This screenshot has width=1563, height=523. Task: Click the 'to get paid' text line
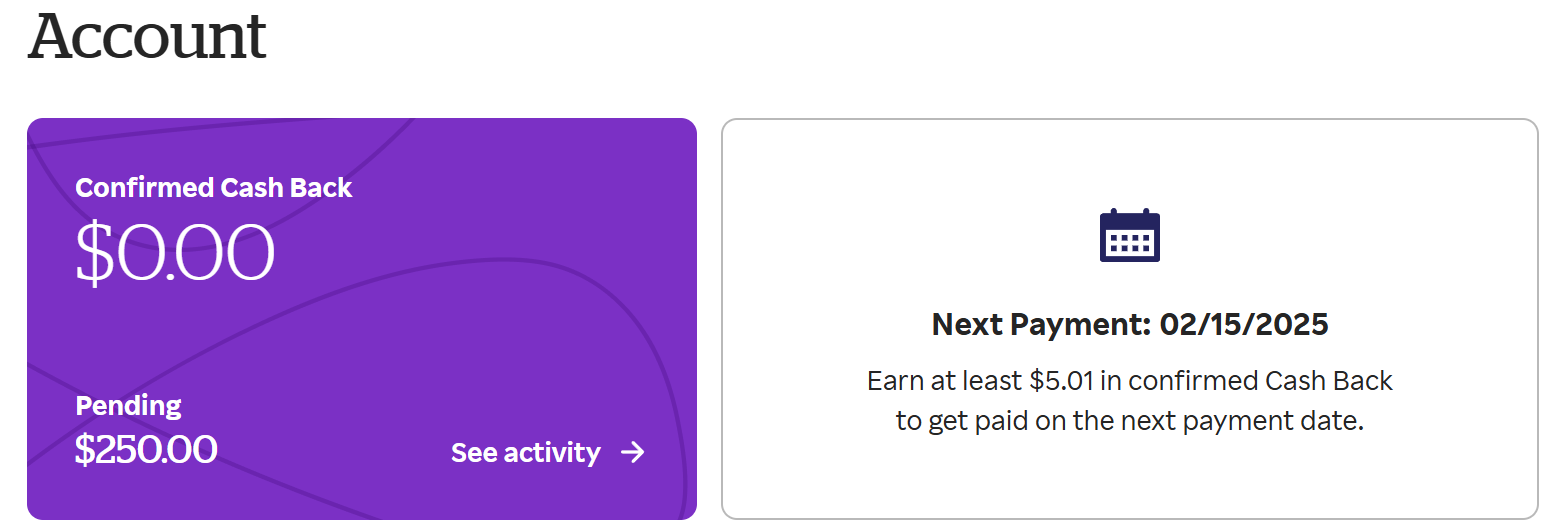tap(1129, 421)
